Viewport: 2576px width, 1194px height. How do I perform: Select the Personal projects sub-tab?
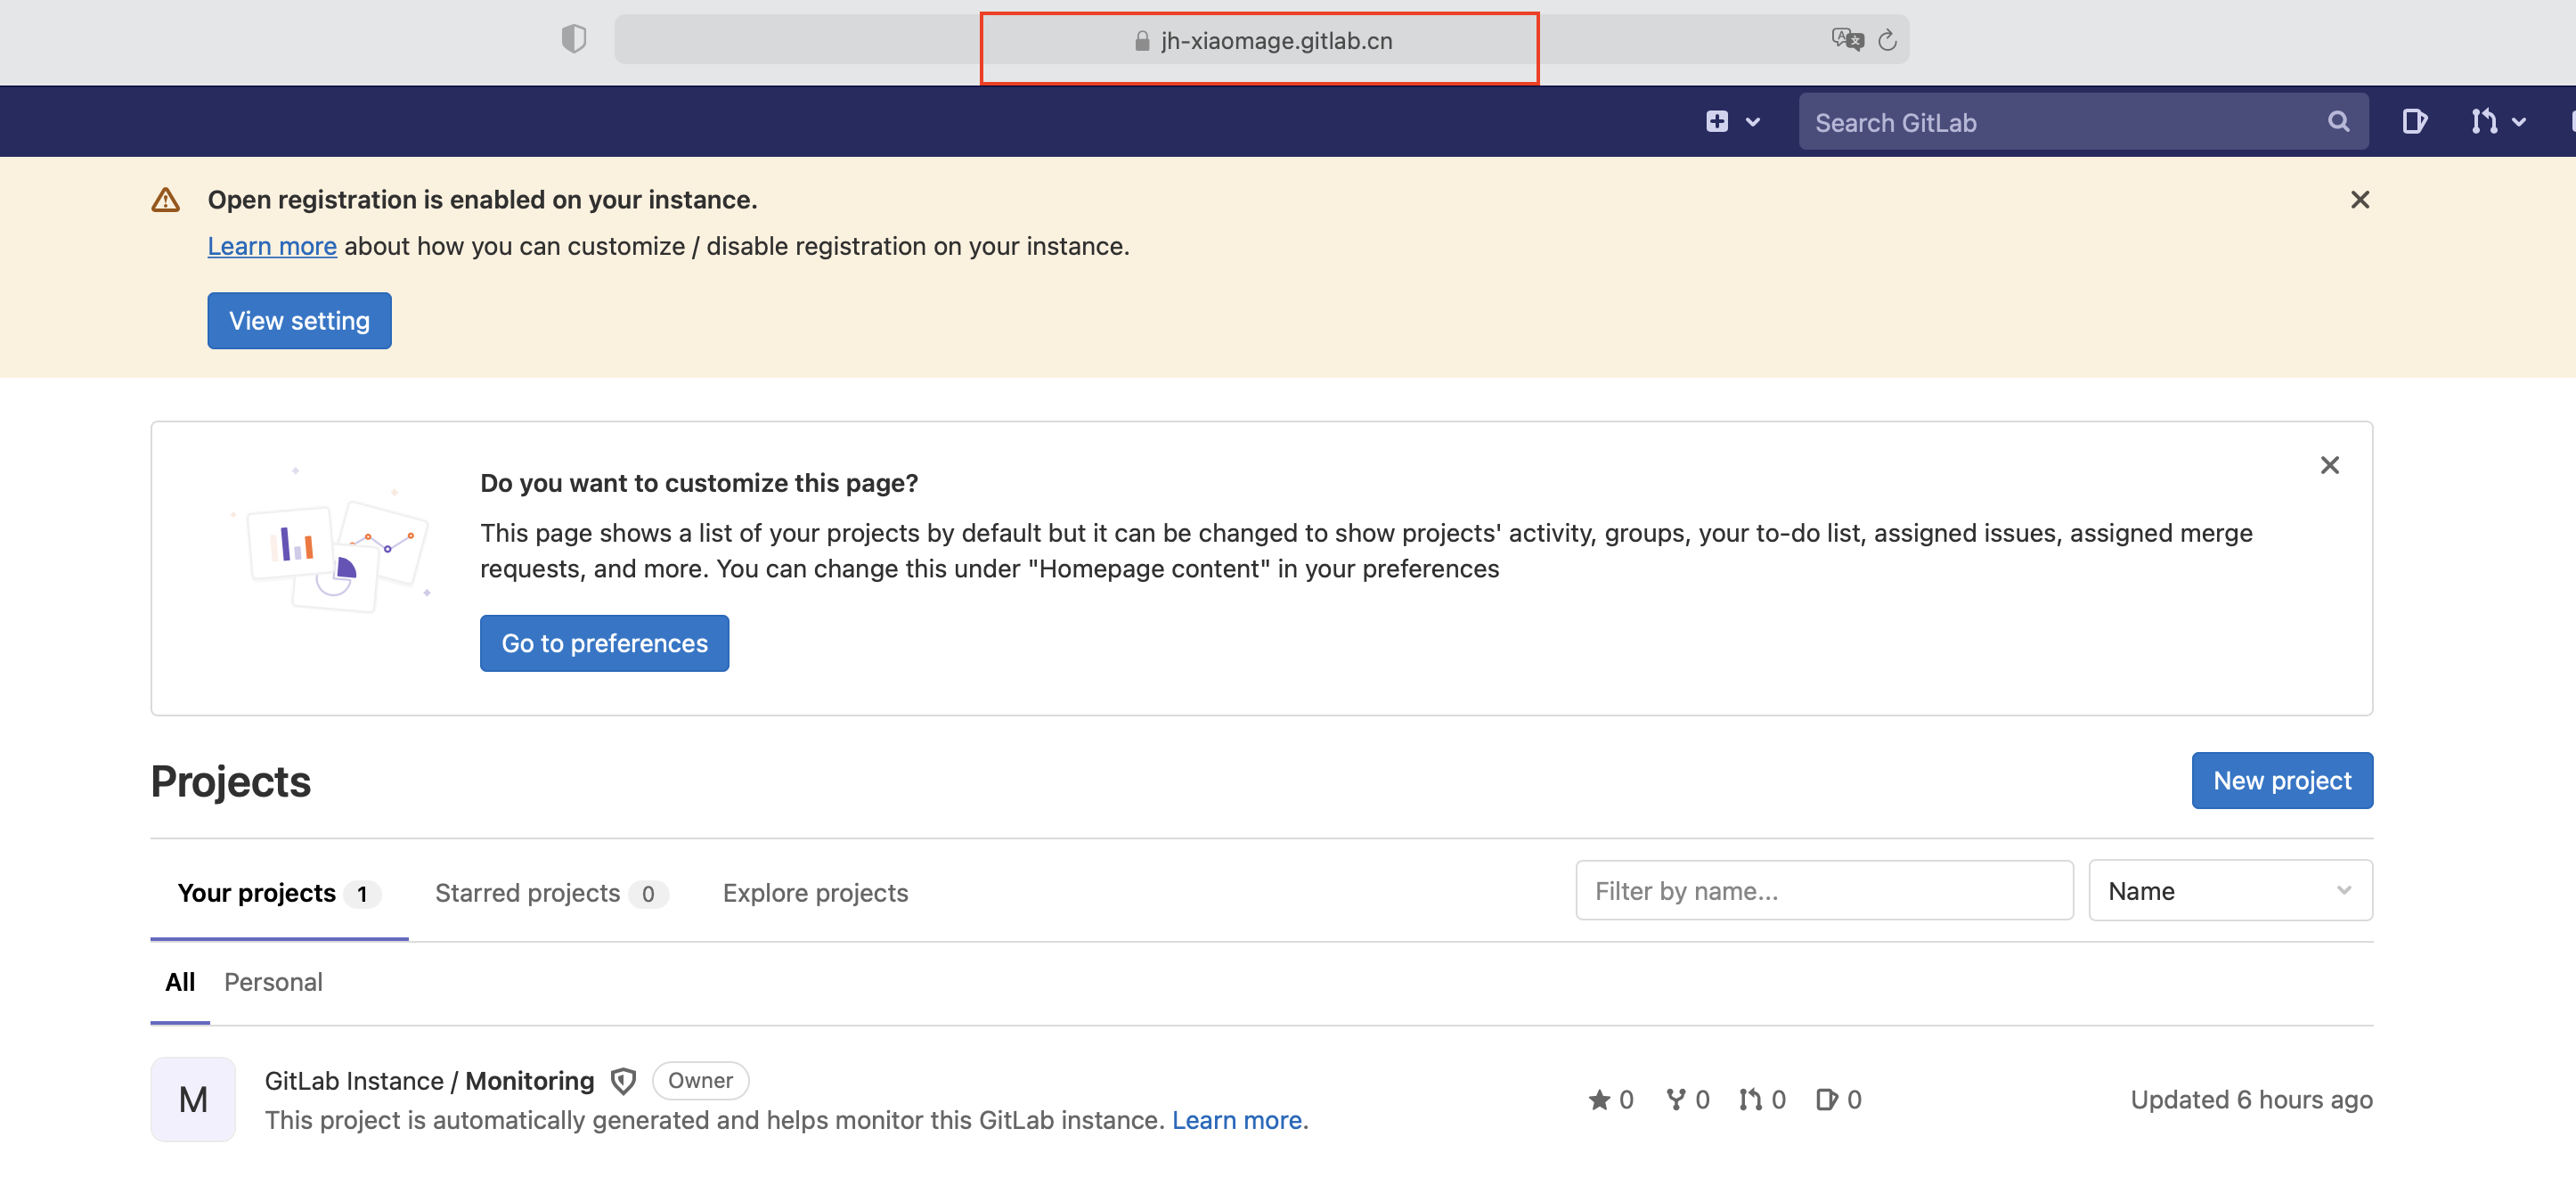pos(273,982)
